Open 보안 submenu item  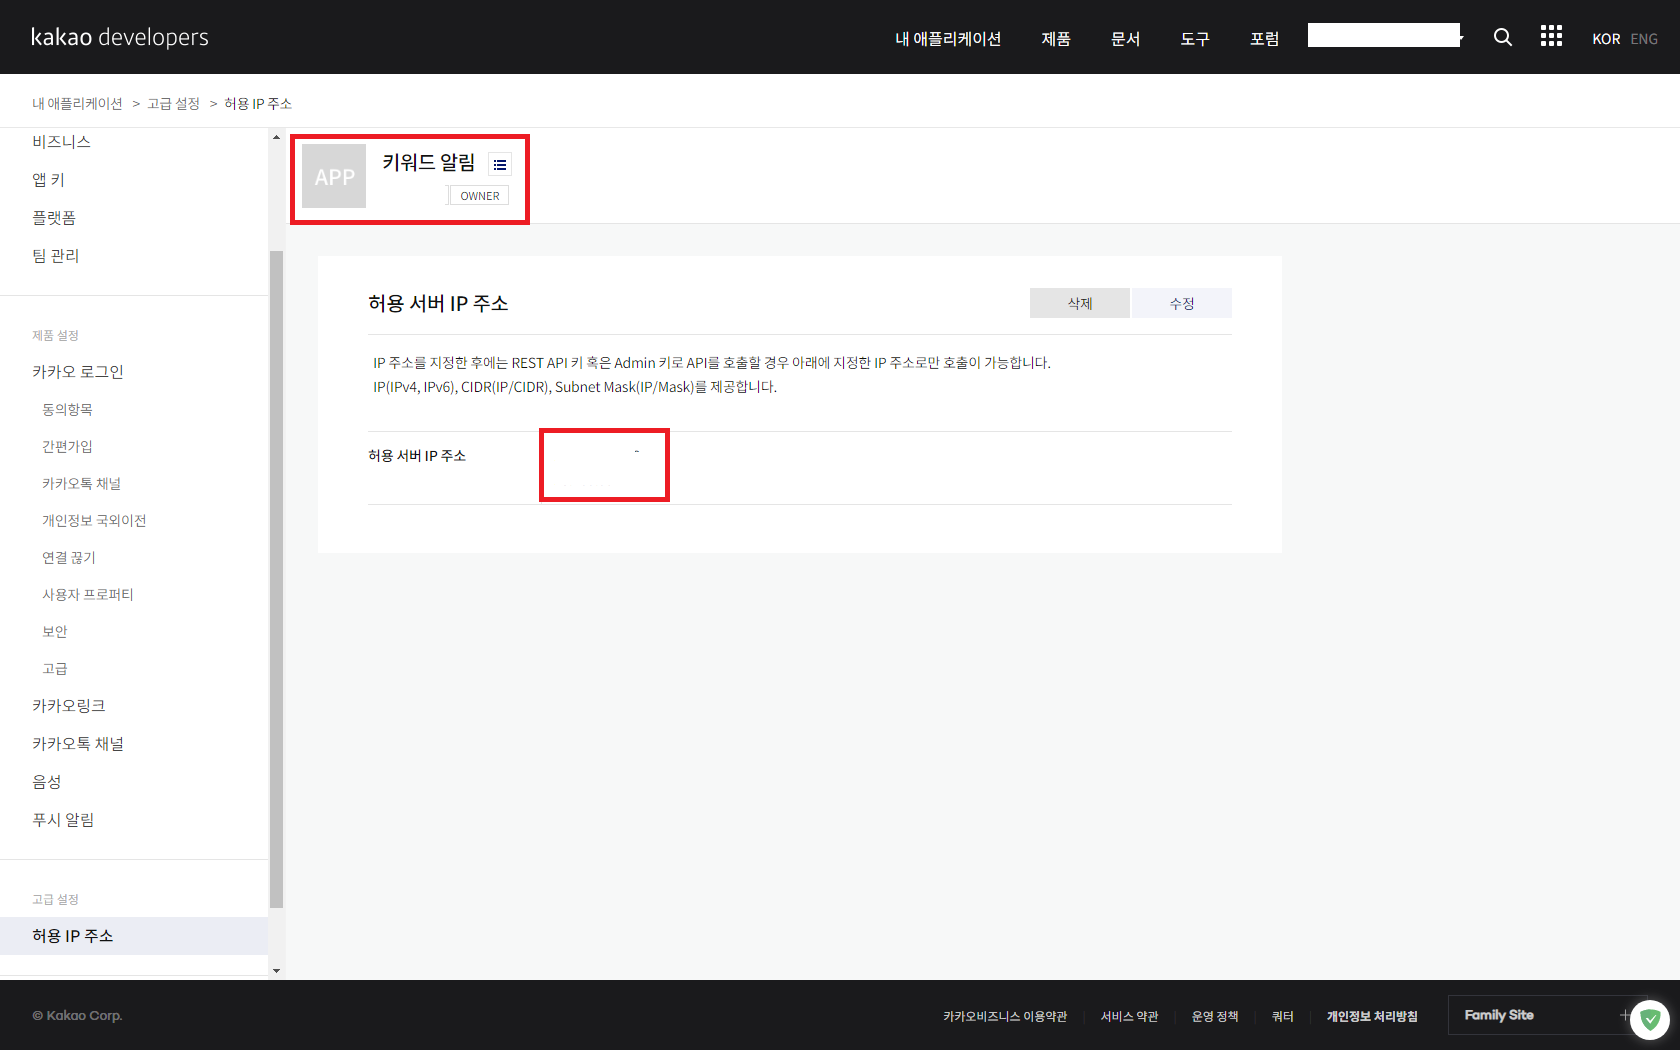(55, 632)
